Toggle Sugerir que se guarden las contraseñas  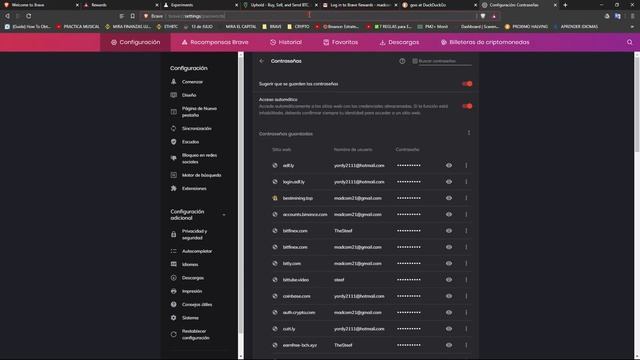467,84
